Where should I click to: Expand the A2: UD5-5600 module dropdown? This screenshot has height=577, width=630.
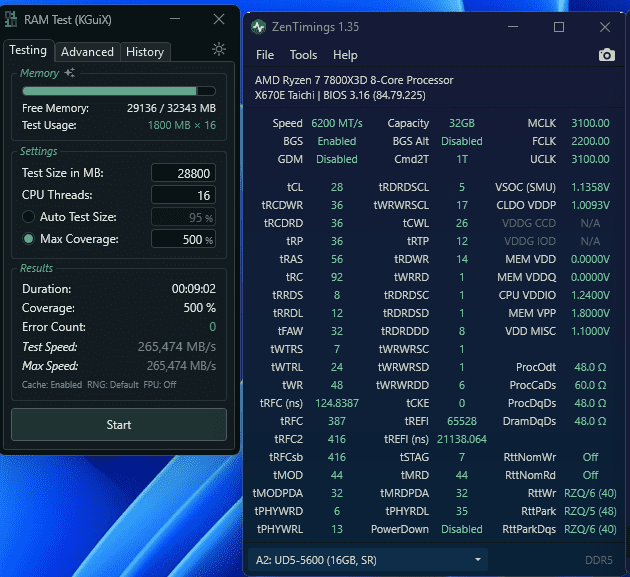(x=368, y=560)
